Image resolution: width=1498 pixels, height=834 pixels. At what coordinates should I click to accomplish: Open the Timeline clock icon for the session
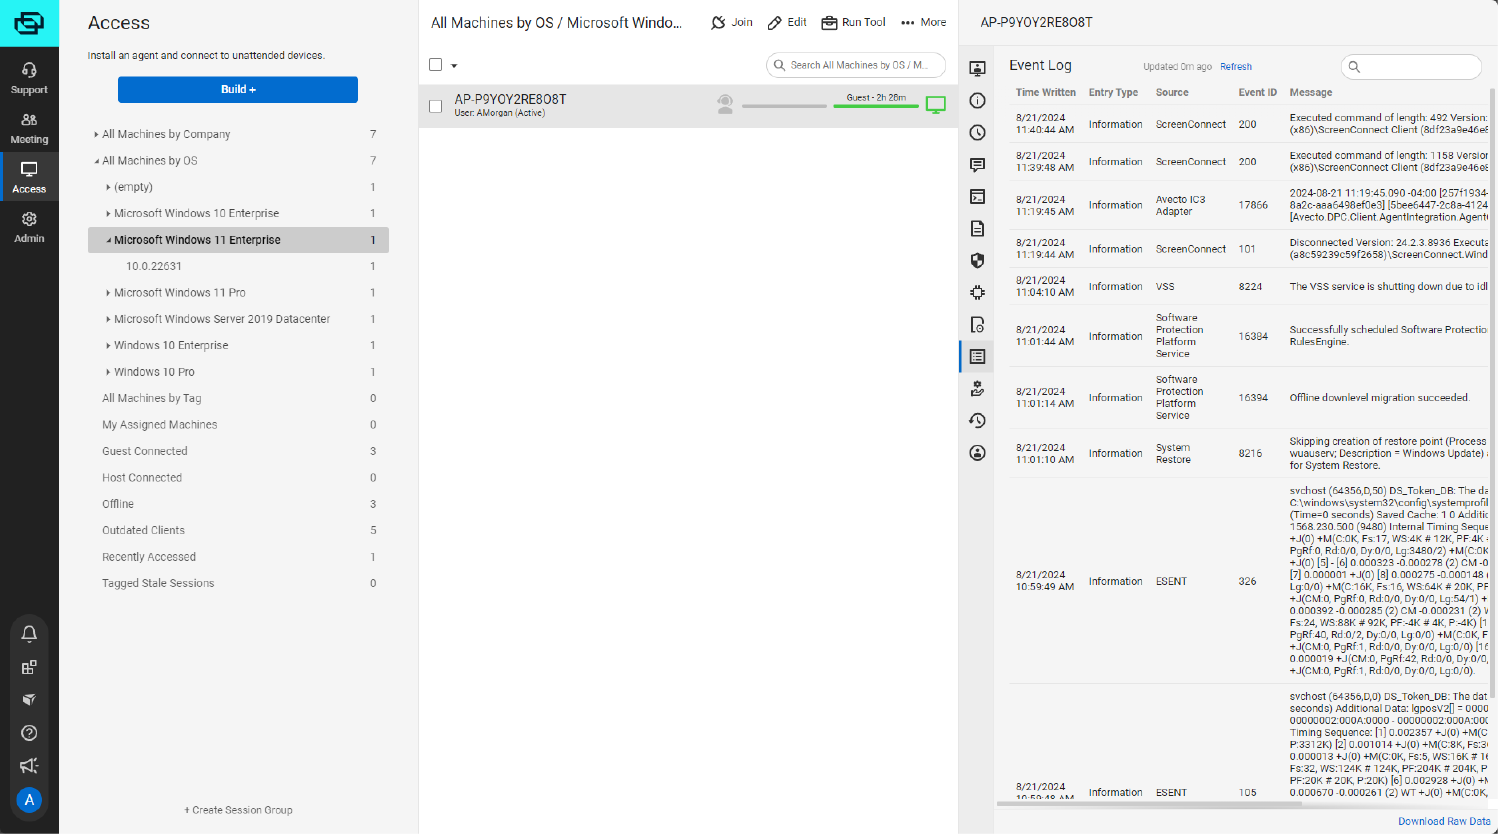coord(977,132)
